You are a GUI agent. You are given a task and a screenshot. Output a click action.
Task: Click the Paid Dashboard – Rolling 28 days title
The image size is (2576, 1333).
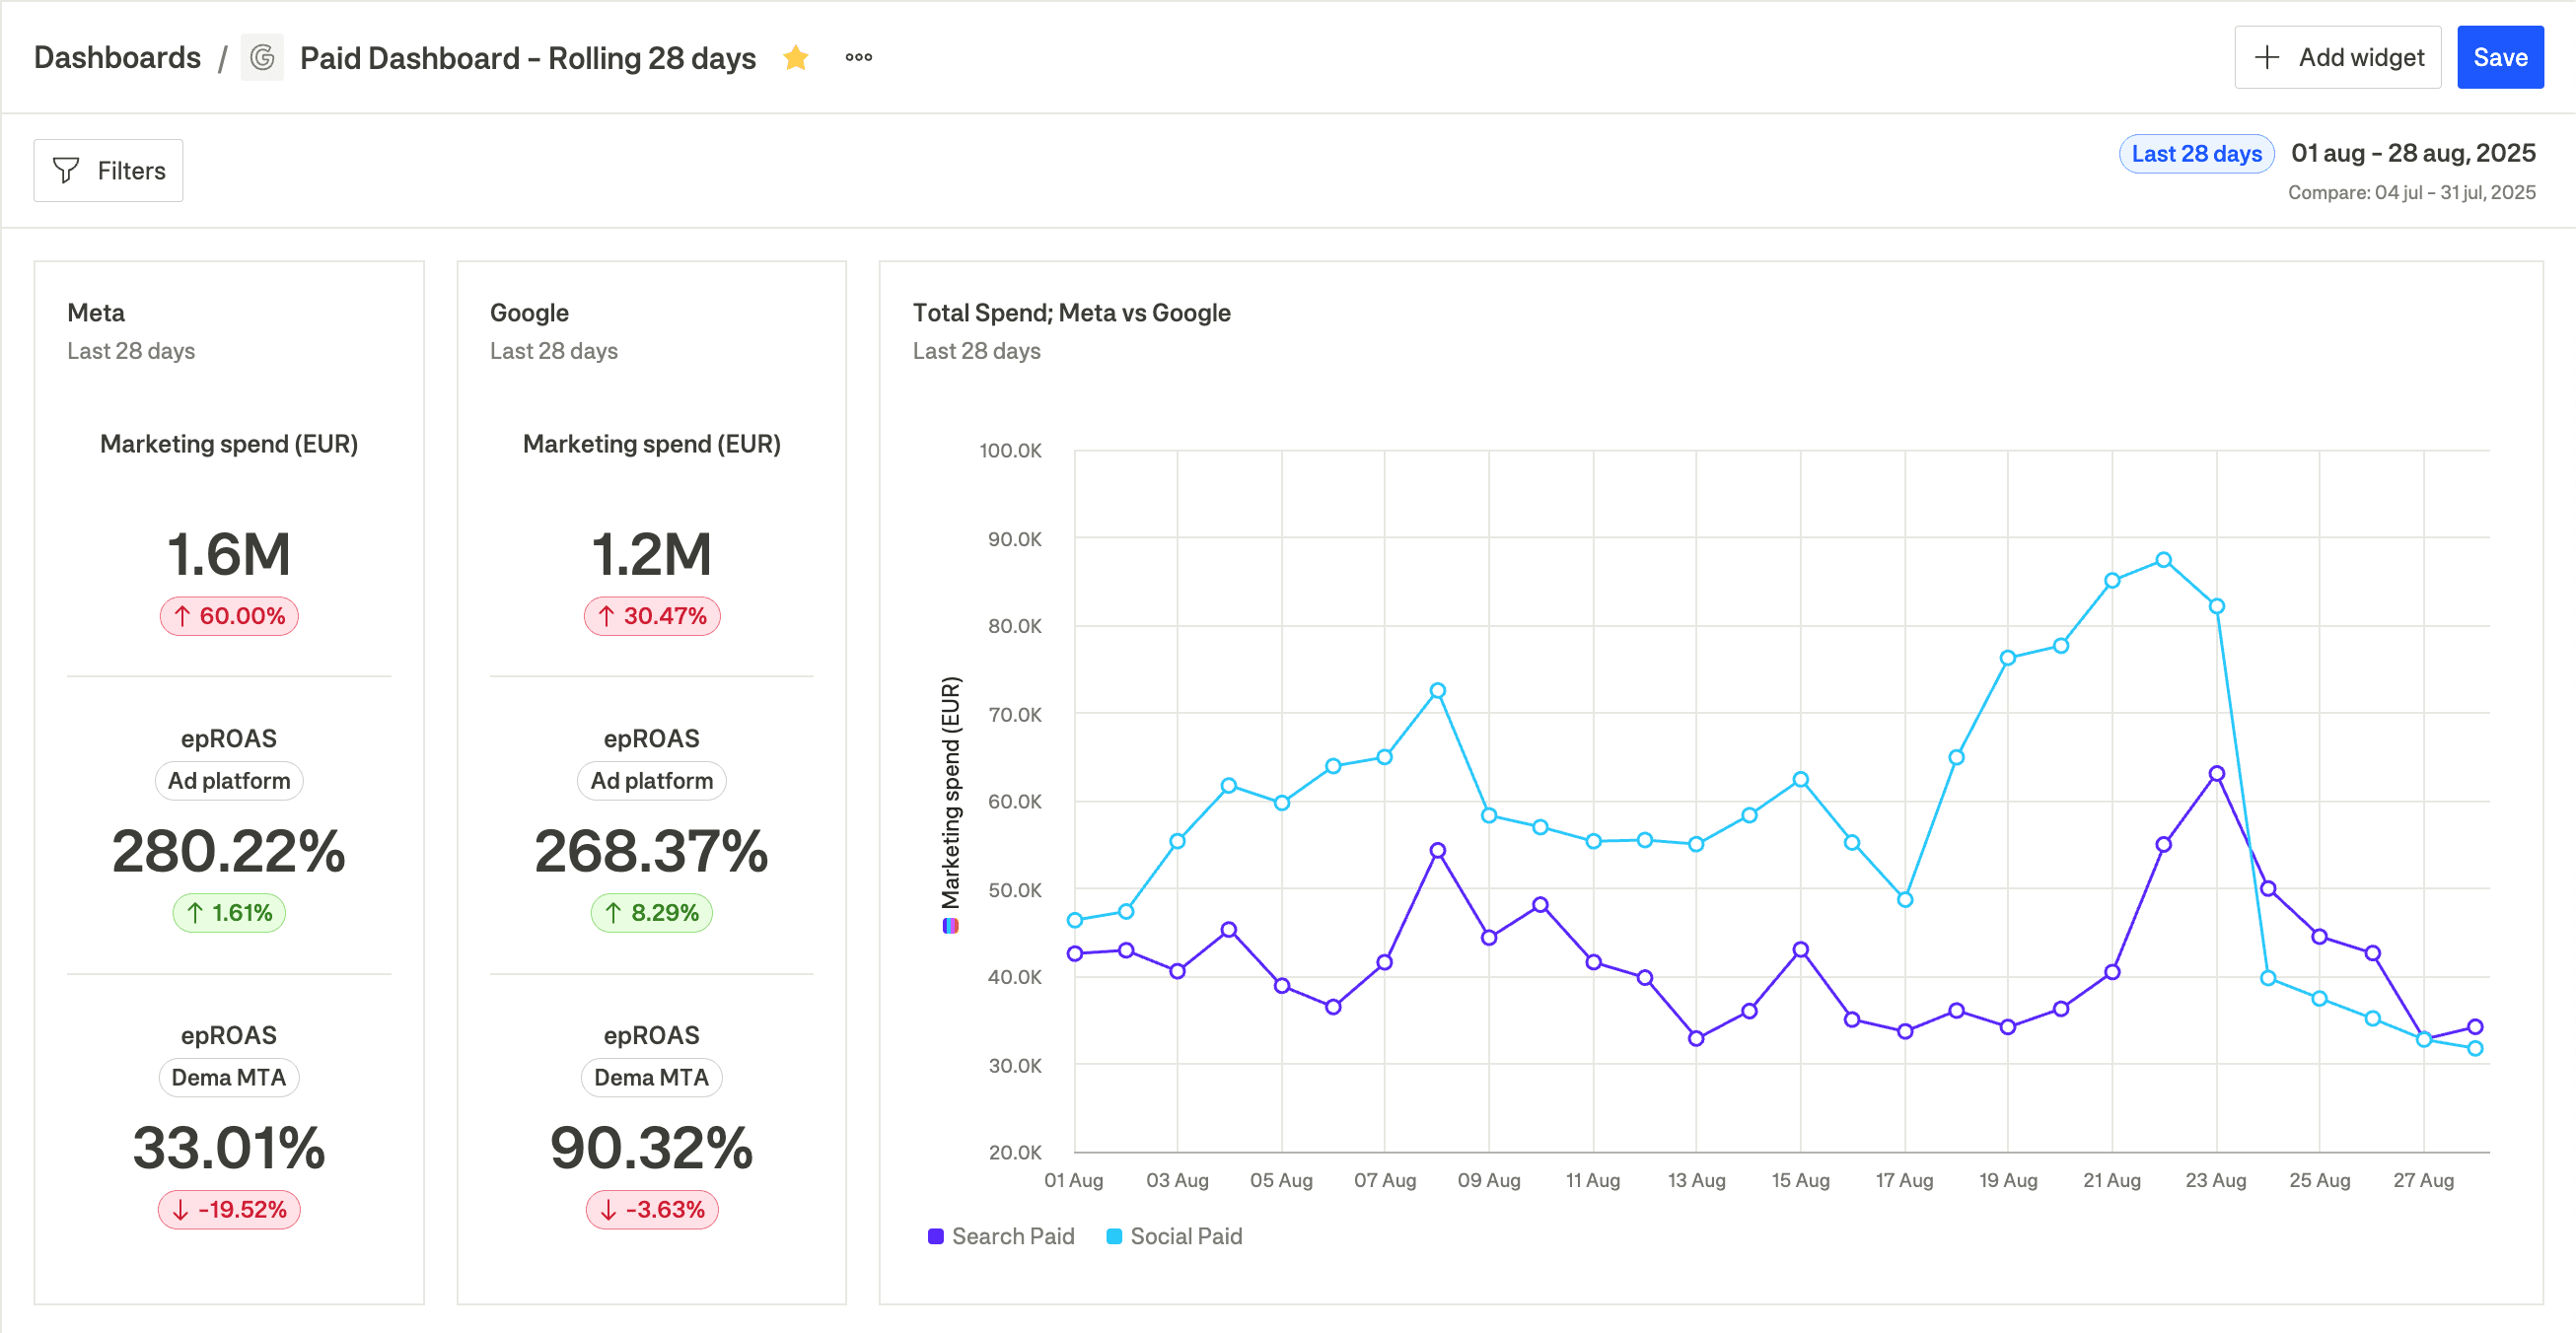pos(527,58)
